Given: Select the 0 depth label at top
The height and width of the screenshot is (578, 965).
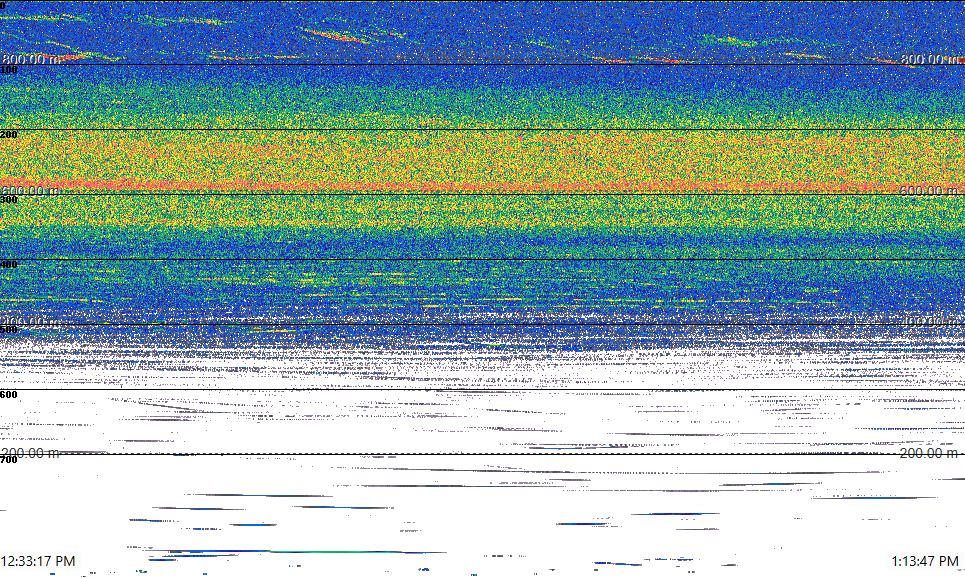Looking at the screenshot, I should [2, 4].
